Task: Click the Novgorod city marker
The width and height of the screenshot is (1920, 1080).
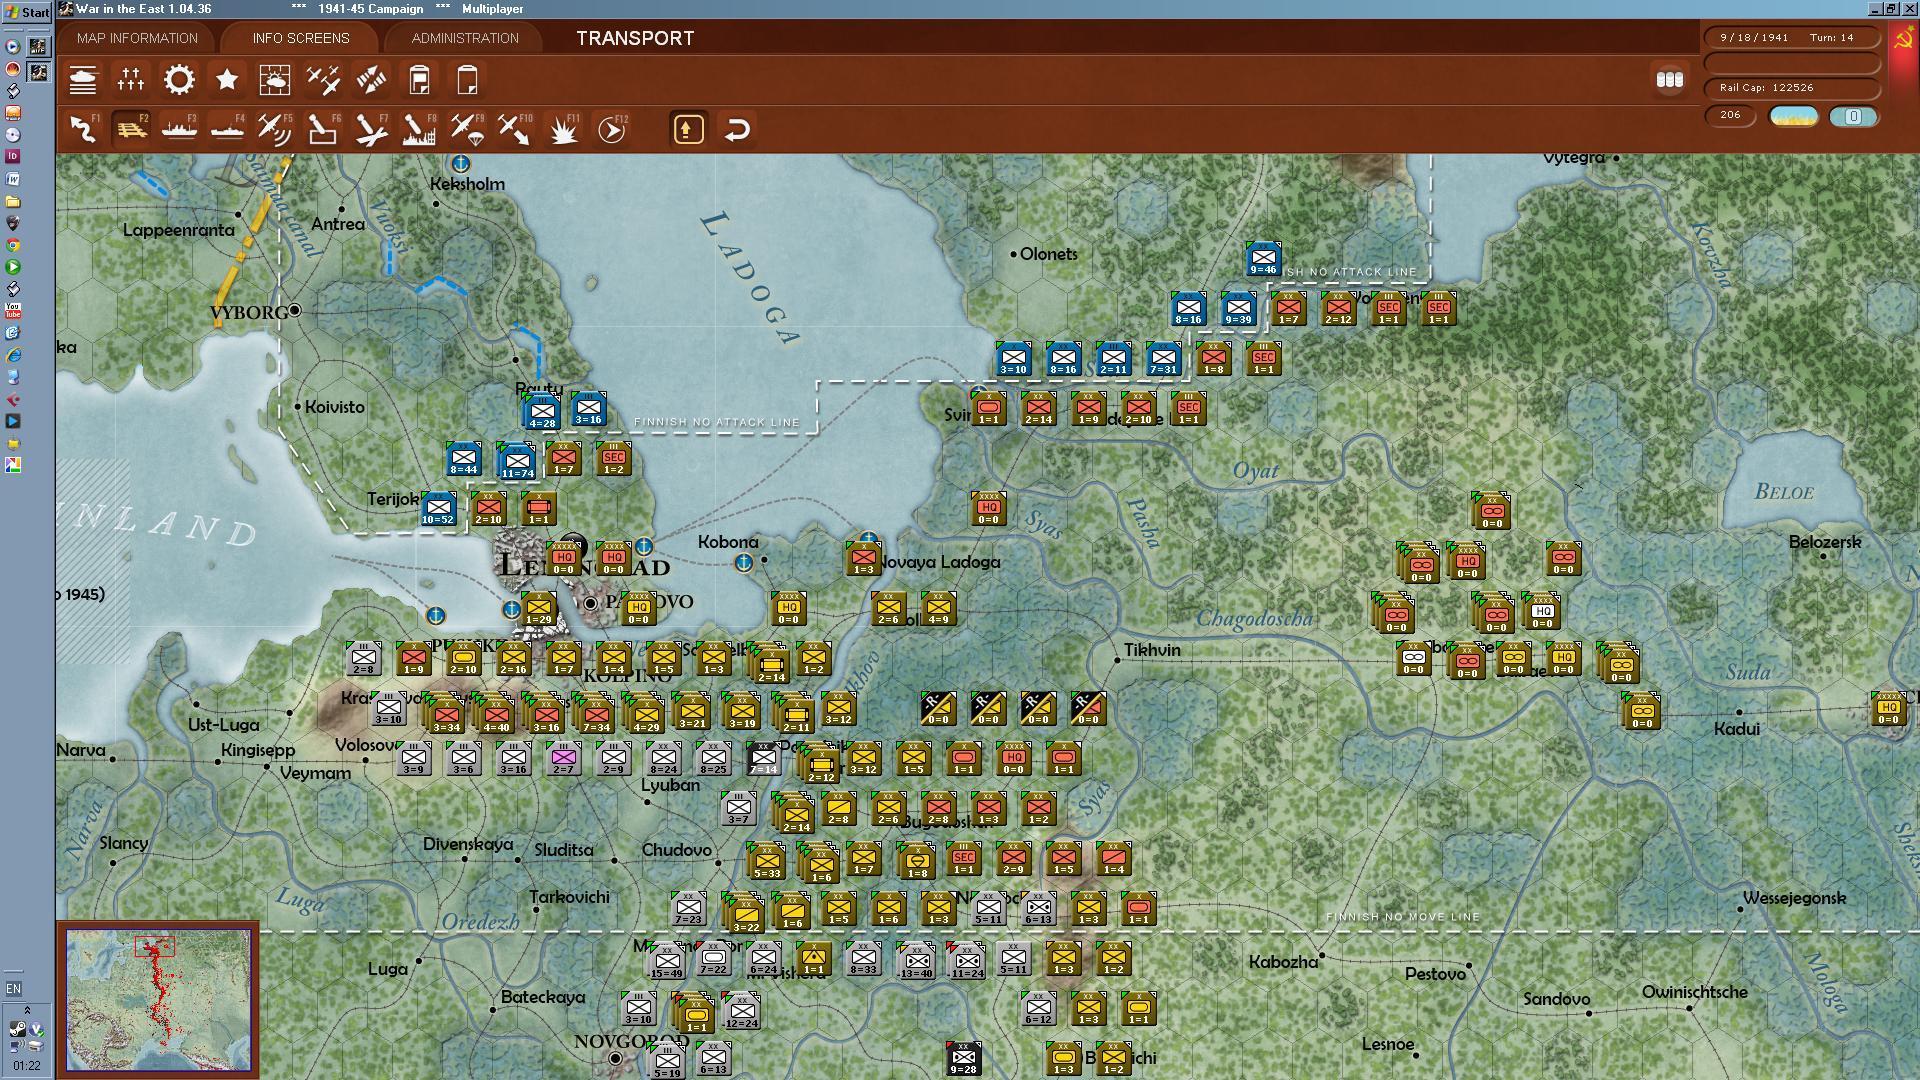Action: click(616, 1058)
